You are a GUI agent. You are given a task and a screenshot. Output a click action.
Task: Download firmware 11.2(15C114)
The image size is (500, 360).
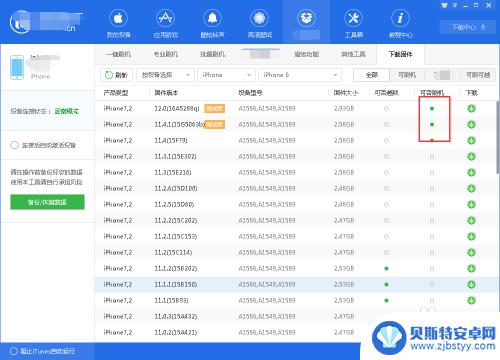click(471, 252)
